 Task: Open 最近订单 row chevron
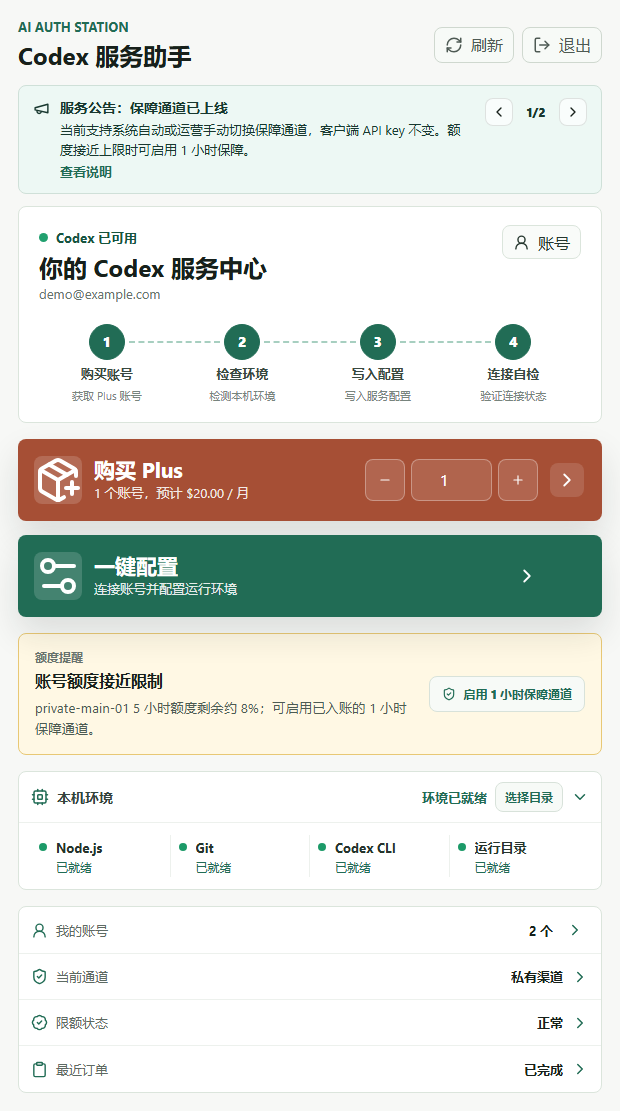[x=580, y=1070]
